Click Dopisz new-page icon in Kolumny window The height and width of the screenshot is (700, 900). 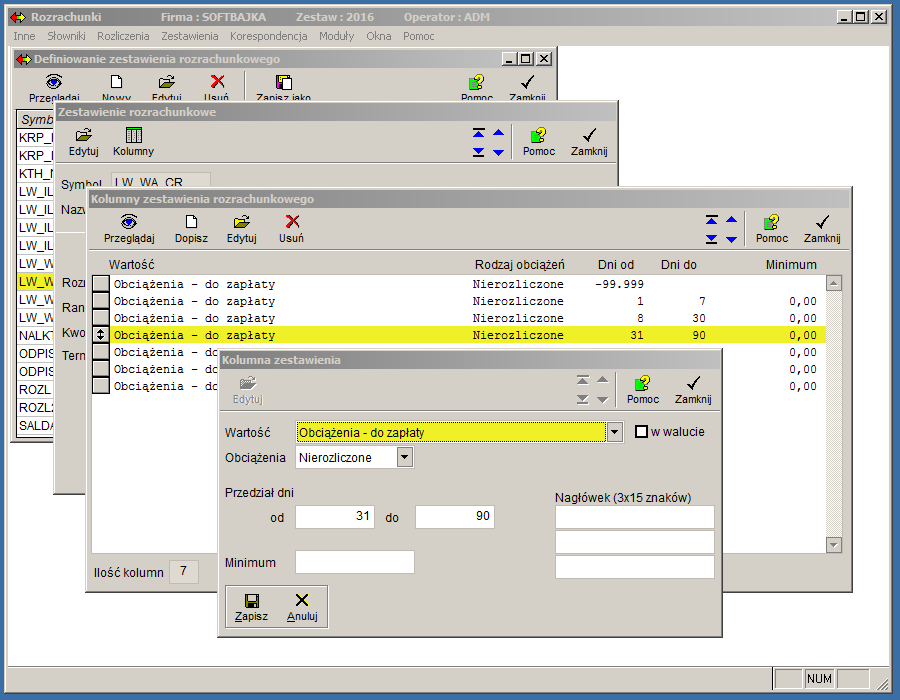(x=191, y=221)
